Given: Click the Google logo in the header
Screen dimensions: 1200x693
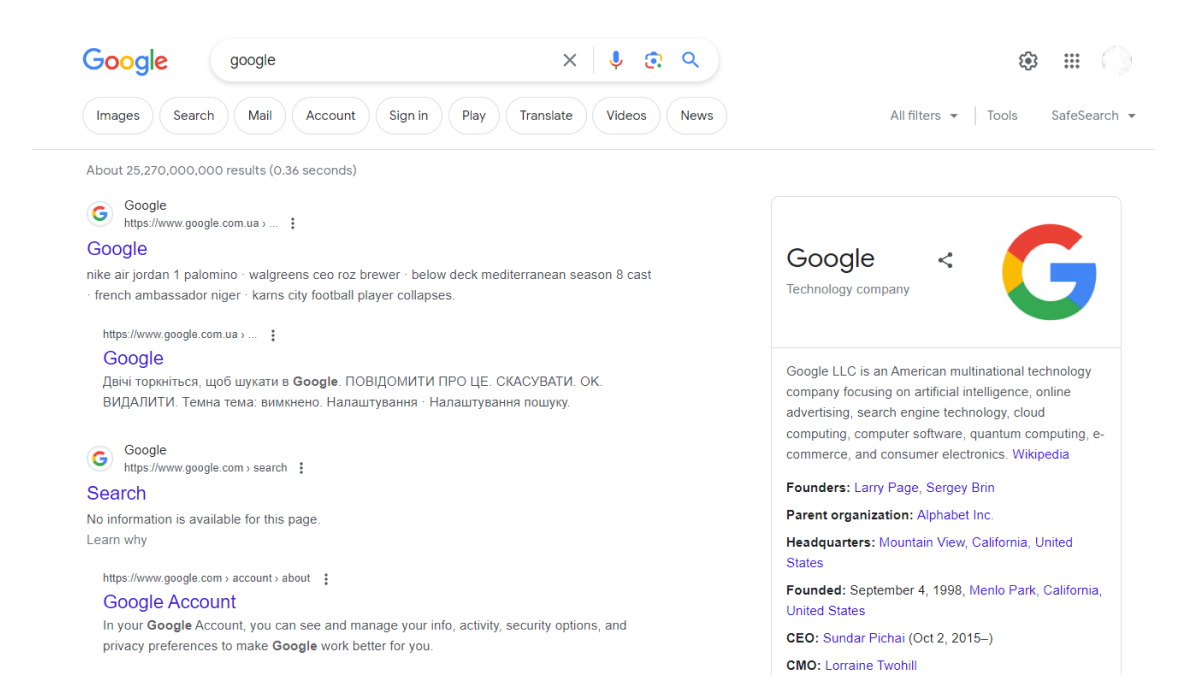Looking at the screenshot, I should click(x=125, y=61).
